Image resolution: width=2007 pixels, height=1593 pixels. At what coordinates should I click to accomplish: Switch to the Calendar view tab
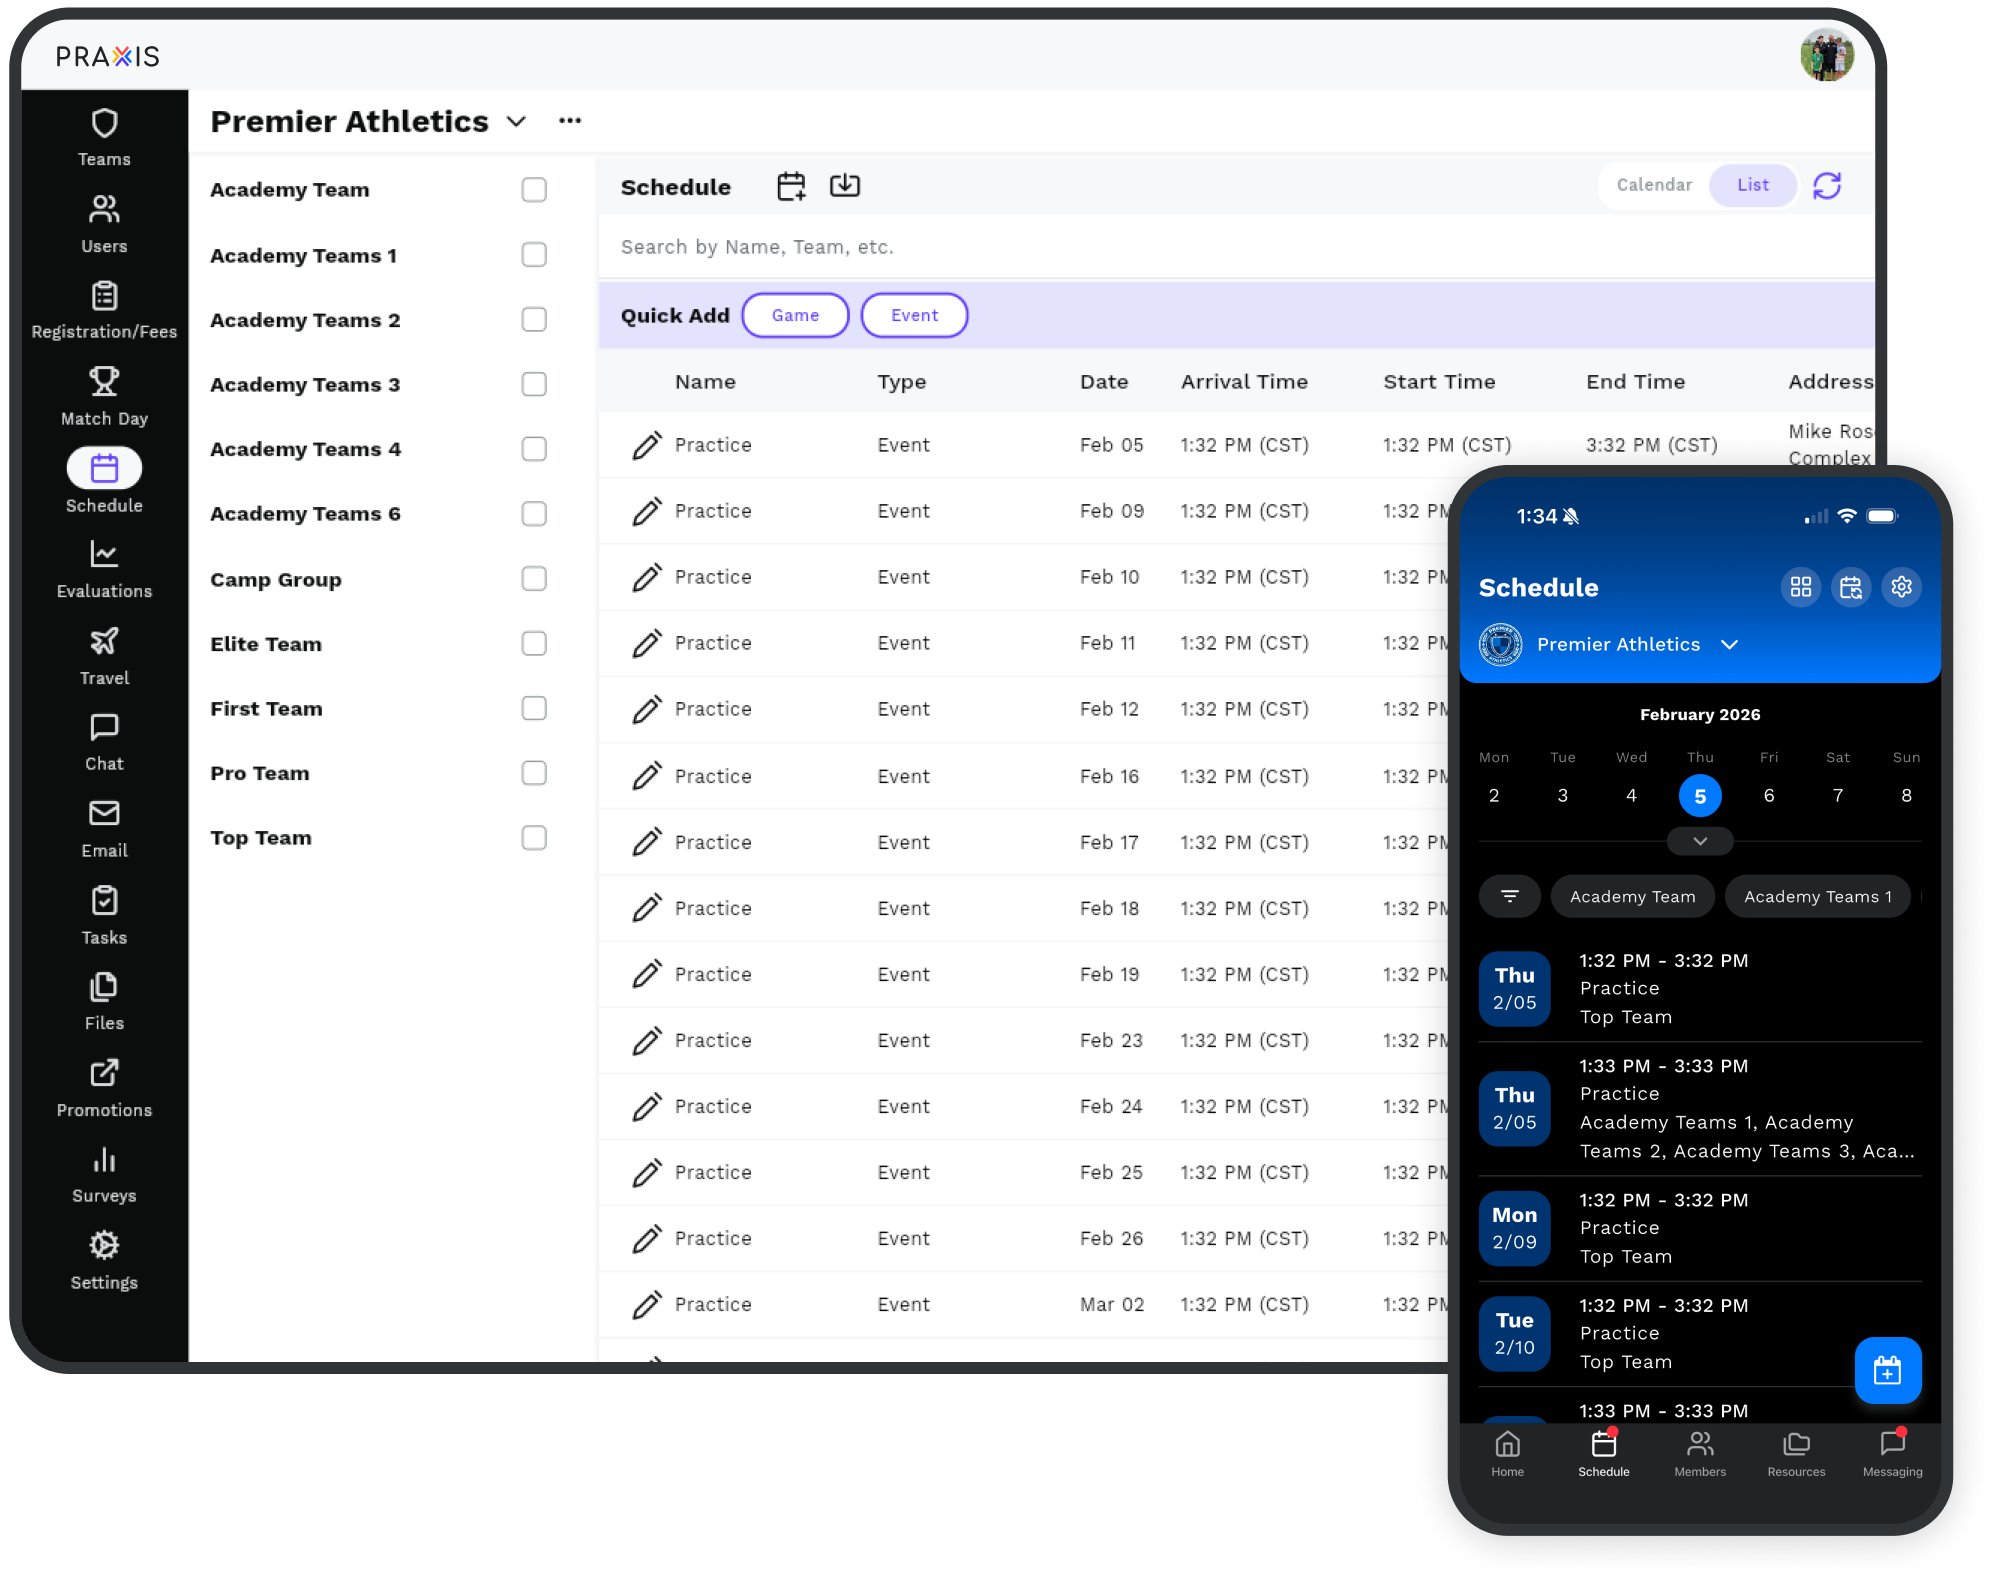click(1654, 185)
